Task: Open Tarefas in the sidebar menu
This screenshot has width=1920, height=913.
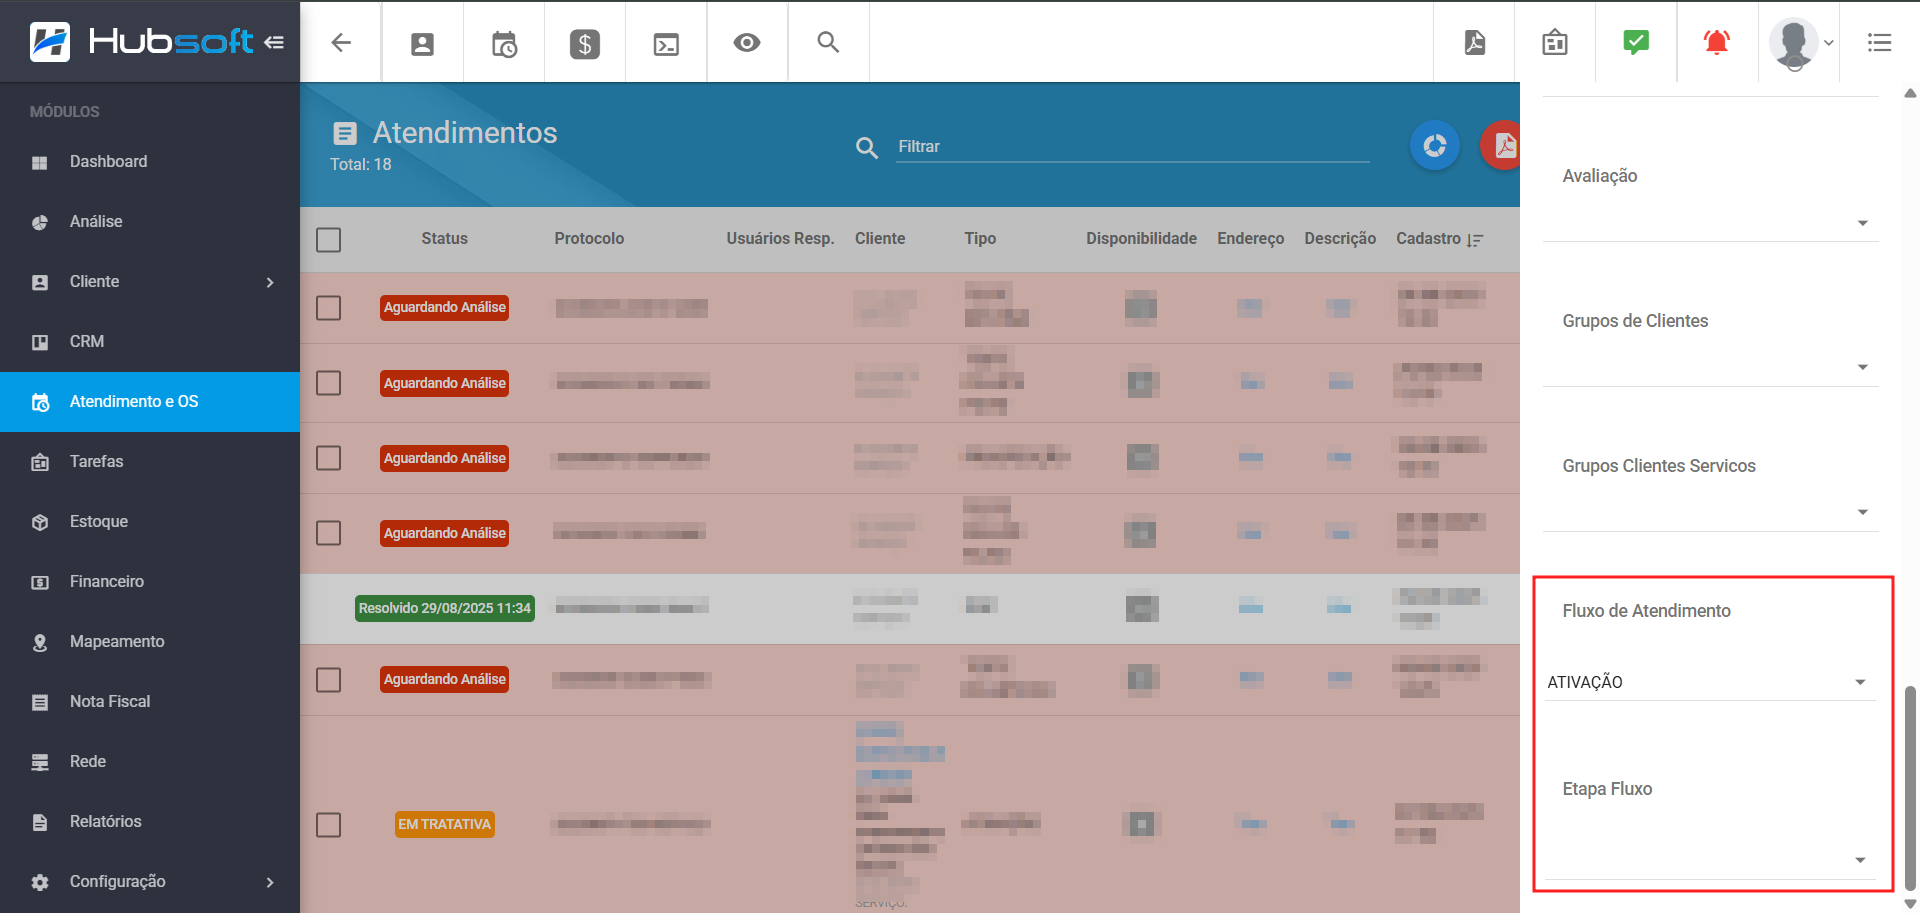Action: click(x=96, y=462)
